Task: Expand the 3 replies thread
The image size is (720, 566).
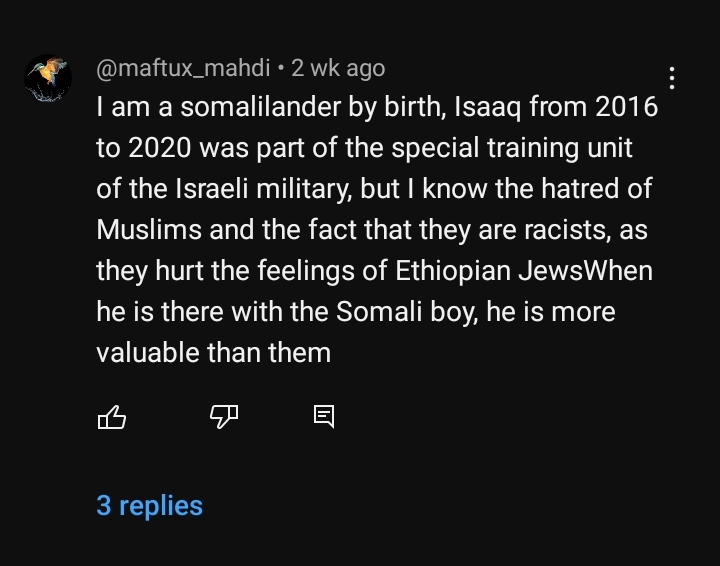Action: (x=149, y=506)
